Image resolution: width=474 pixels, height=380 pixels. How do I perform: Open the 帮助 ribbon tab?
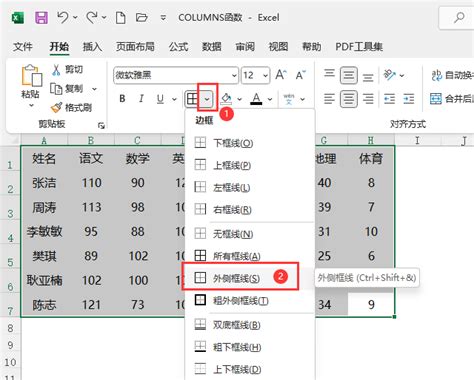pos(312,47)
